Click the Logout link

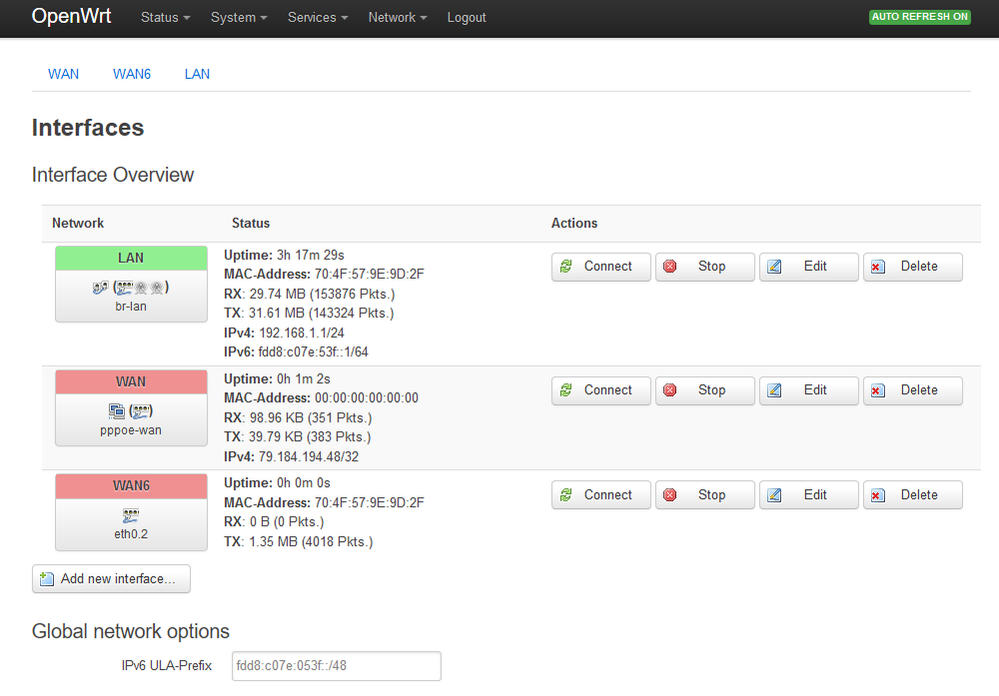(x=466, y=17)
